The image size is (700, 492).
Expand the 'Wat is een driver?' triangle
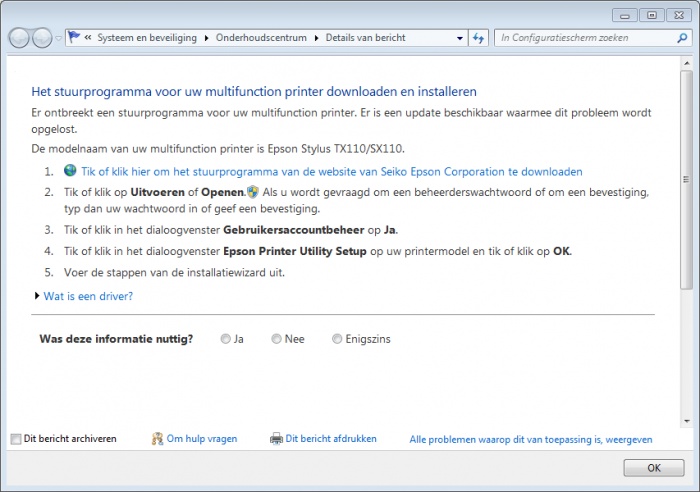[37, 296]
